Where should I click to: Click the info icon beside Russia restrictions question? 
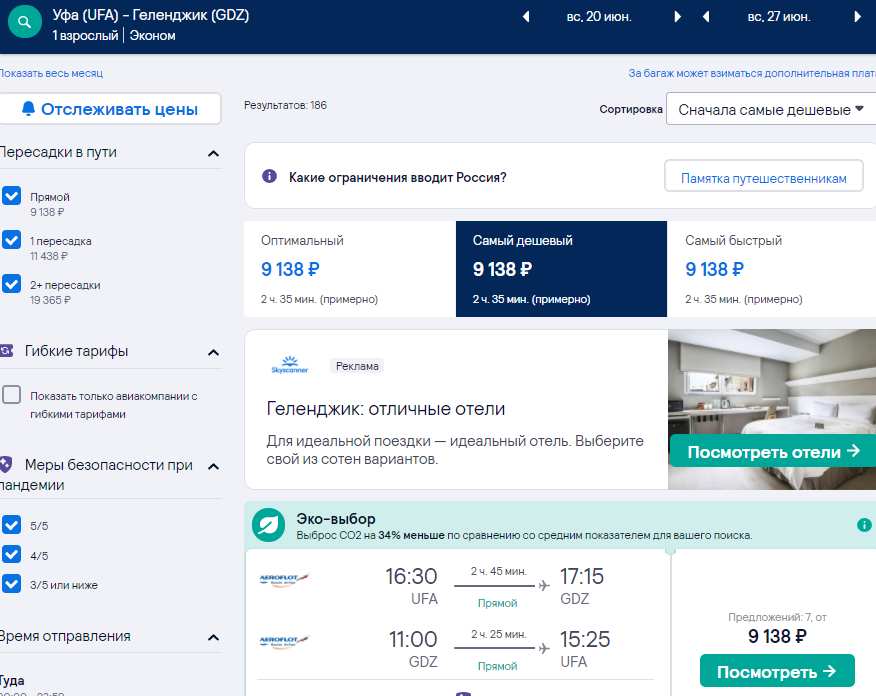(269, 177)
